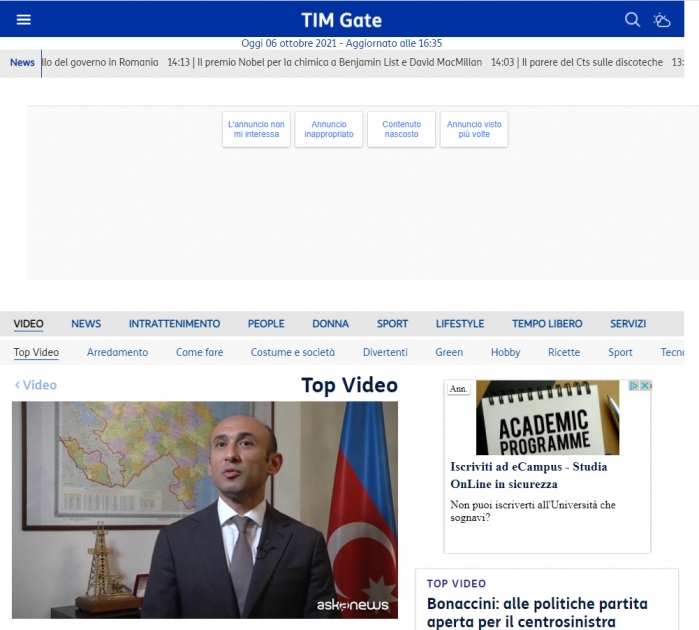The width and height of the screenshot is (699, 630).
Task: Select the Ricette video subcategory
Action: [x=564, y=352]
